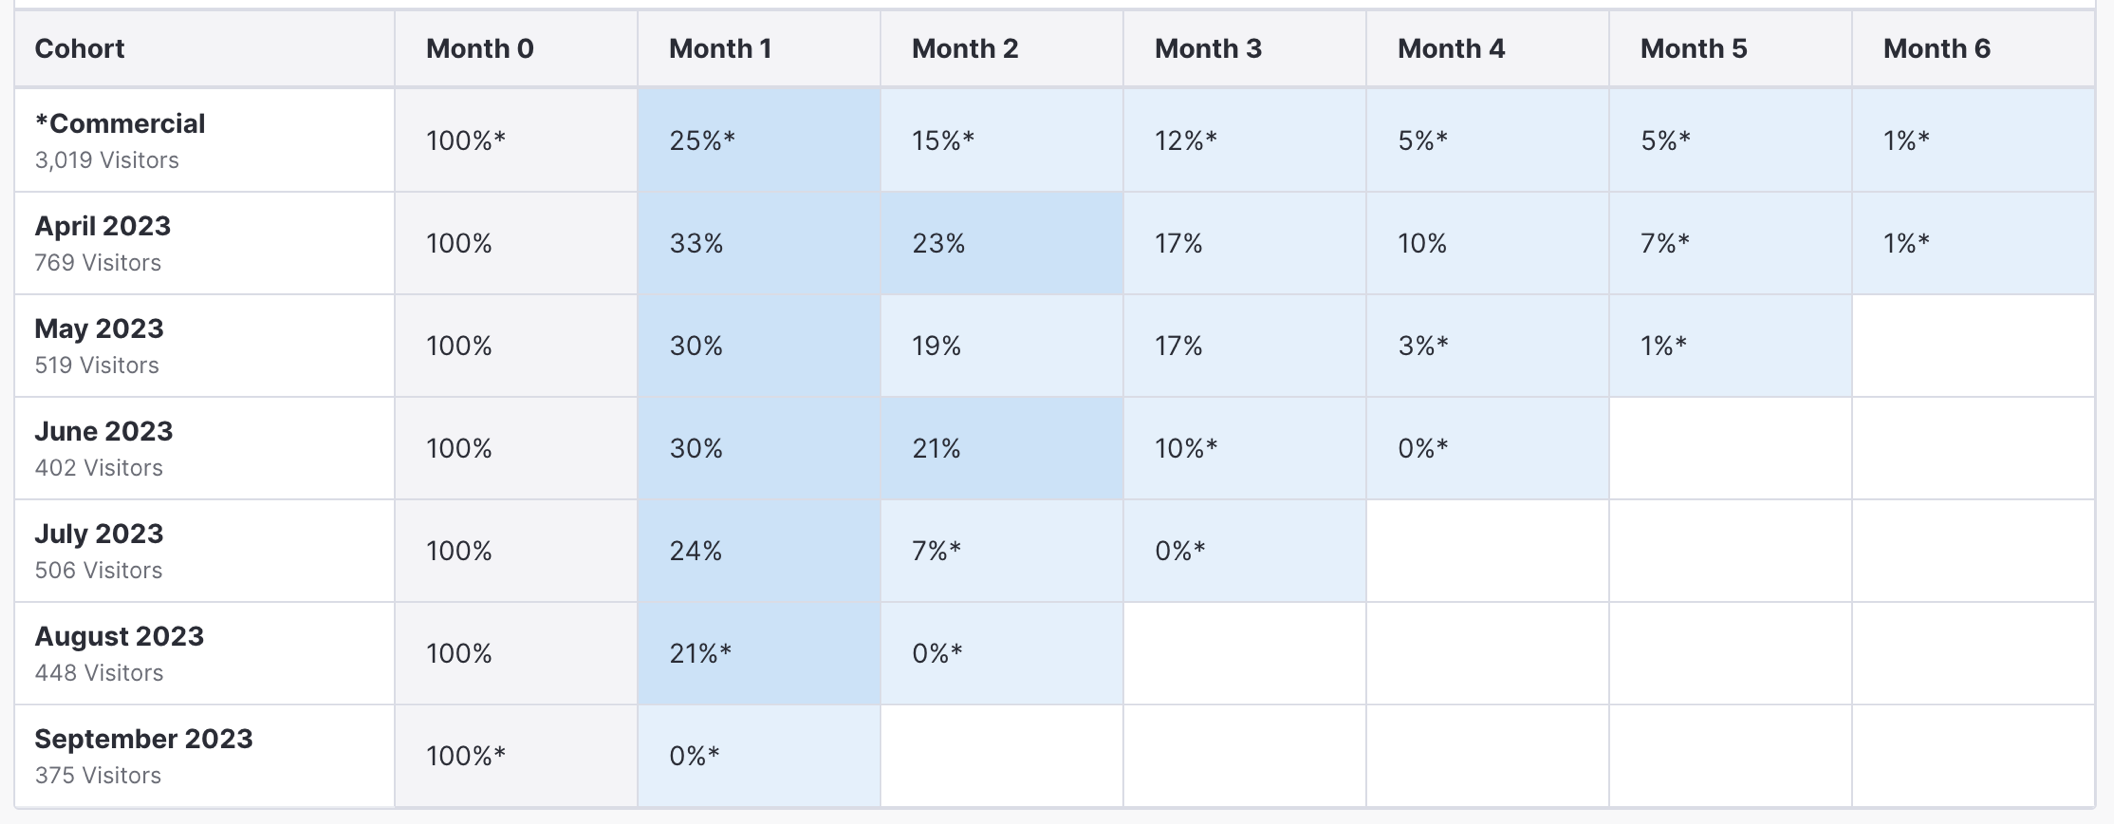Click the 19% cell in May 2023 row
Image resolution: width=2114 pixels, height=824 pixels.
tap(1002, 346)
